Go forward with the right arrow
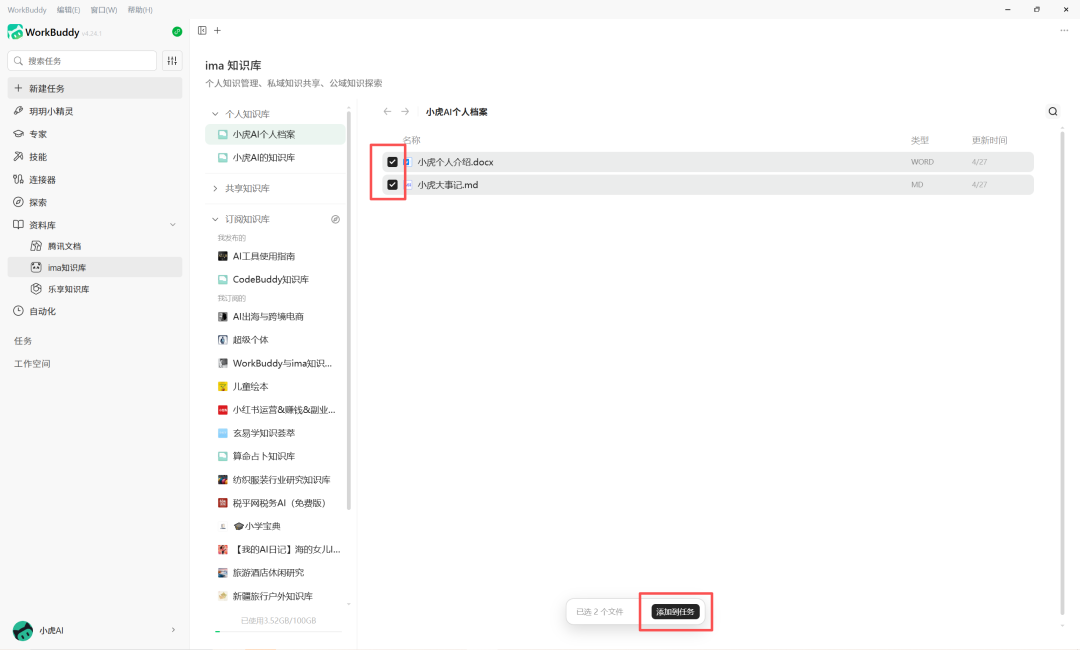 pyautogui.click(x=405, y=112)
